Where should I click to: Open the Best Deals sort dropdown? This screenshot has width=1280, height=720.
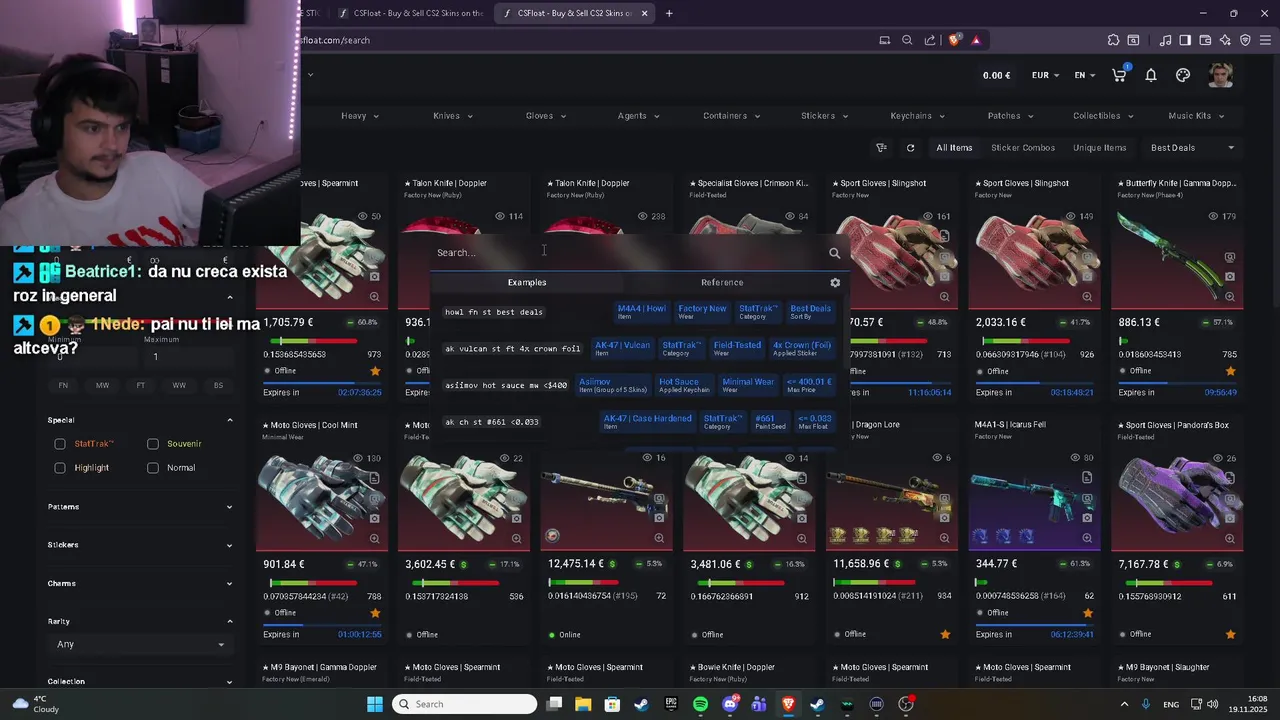[1192, 148]
